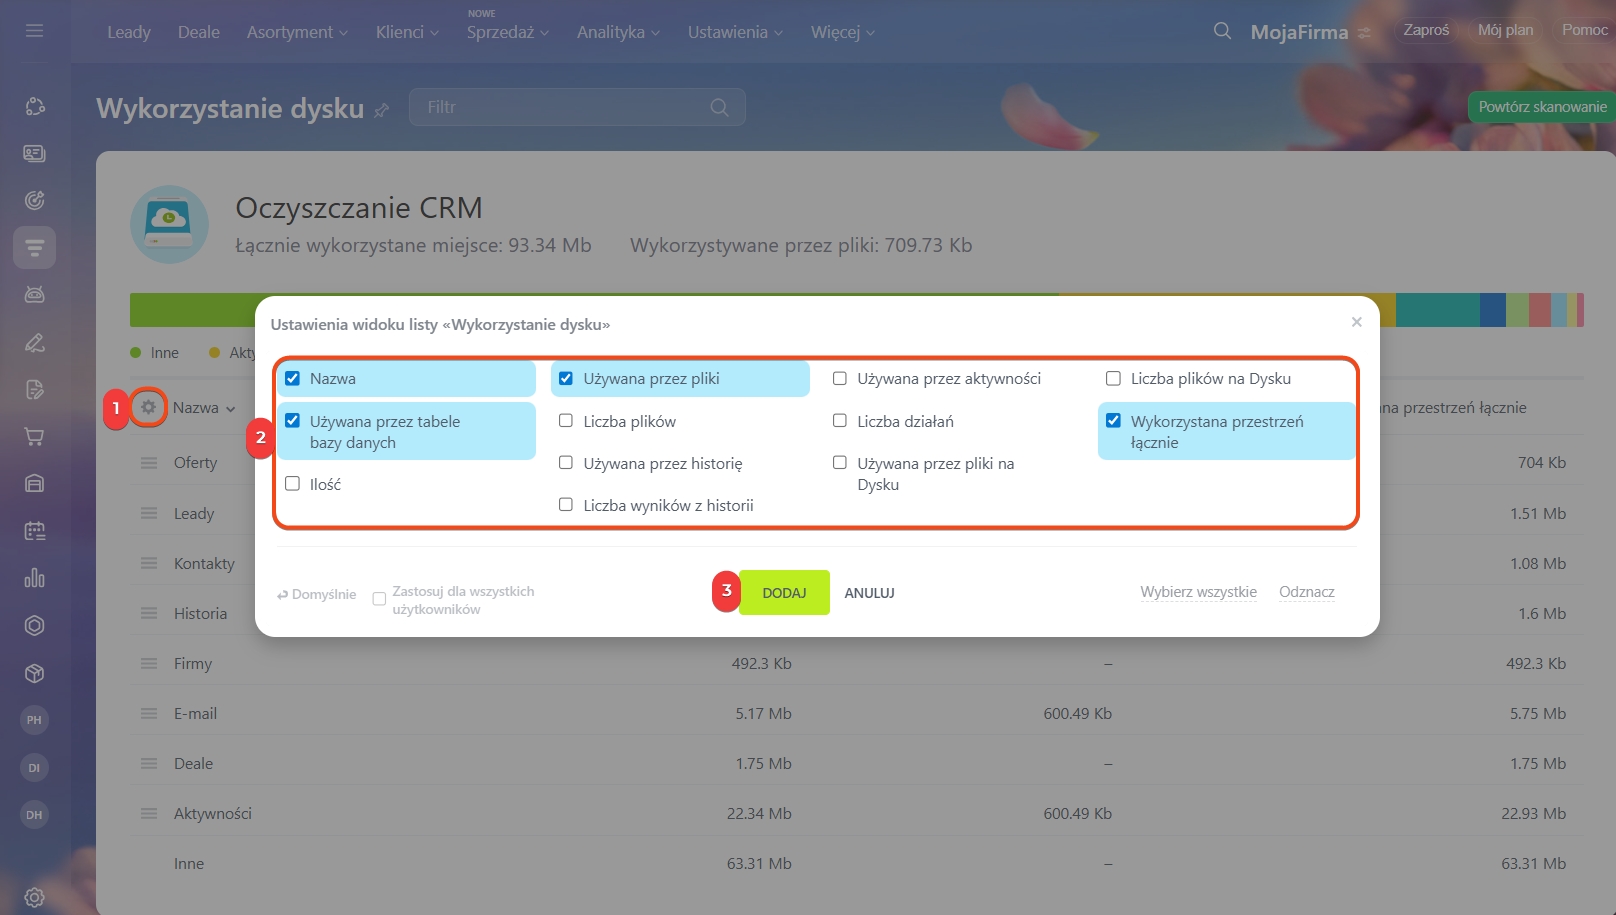The image size is (1616, 915).
Task: Toggle Zastosuj dla wszystkich użytkowników checkbox
Action: pyautogui.click(x=379, y=599)
